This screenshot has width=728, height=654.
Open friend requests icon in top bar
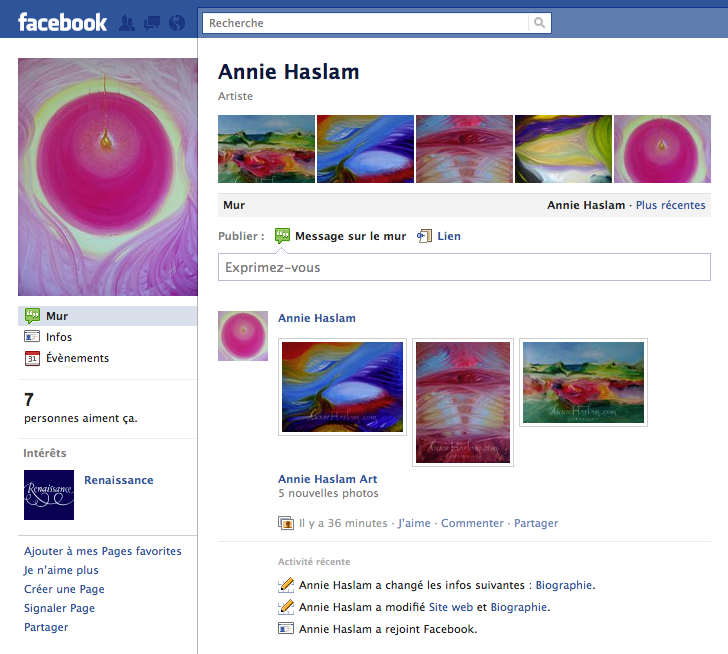click(128, 23)
